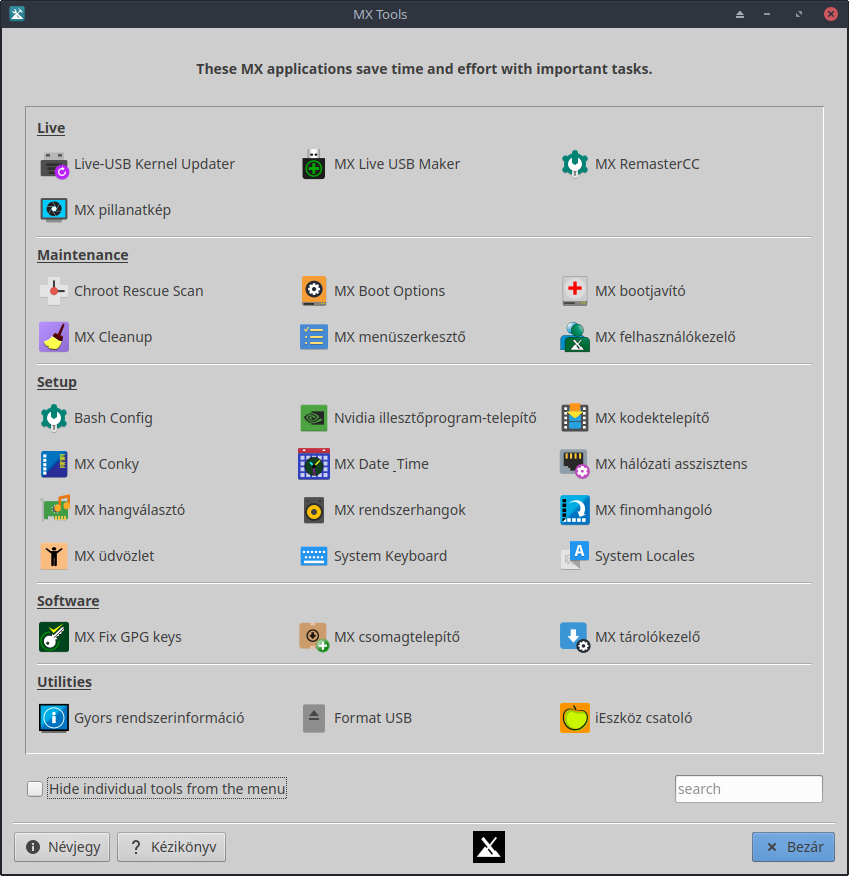849x876 pixels.
Task: Open MX Date & Time clock icon
Action: pyautogui.click(x=314, y=464)
